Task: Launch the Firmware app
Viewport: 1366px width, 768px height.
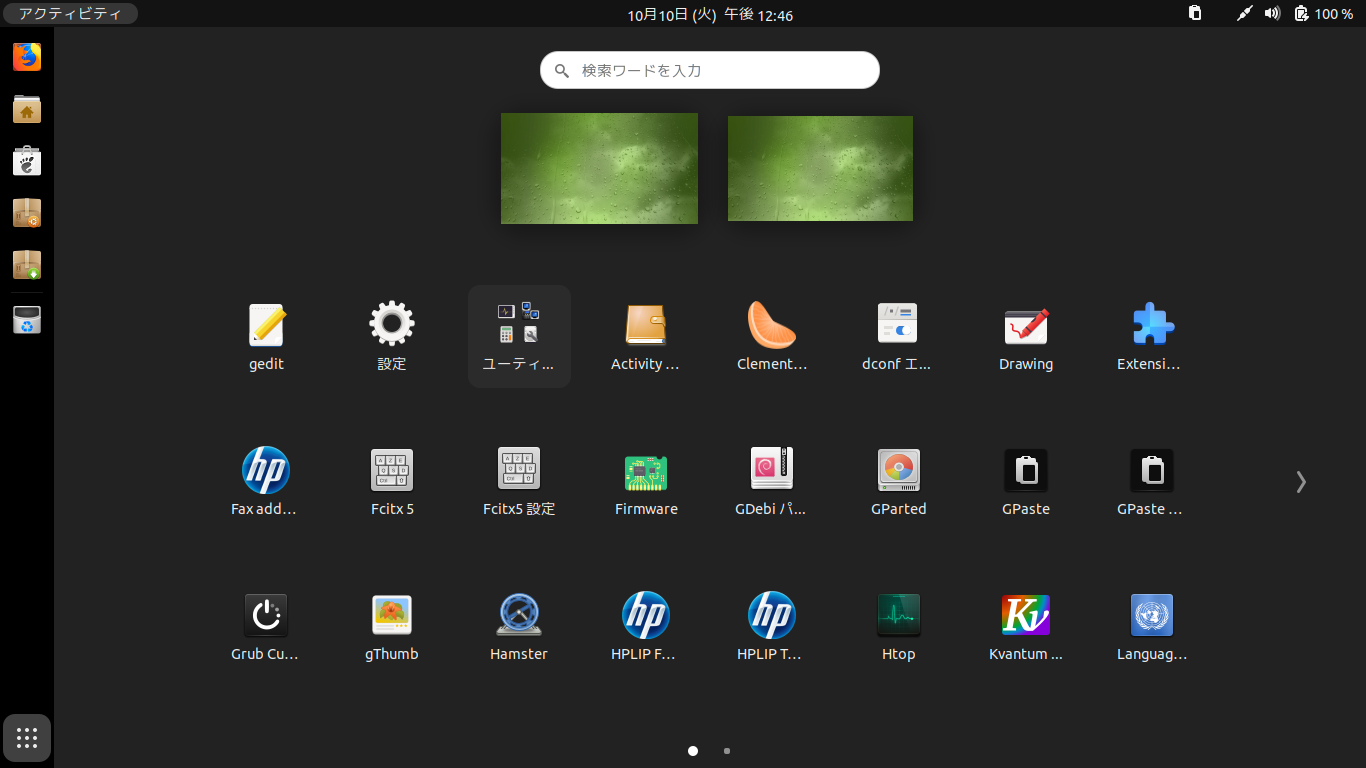Action: (646, 482)
